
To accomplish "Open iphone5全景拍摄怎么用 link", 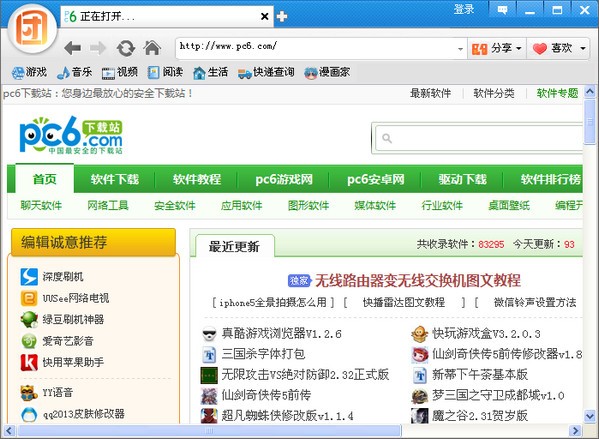I will (273, 303).
